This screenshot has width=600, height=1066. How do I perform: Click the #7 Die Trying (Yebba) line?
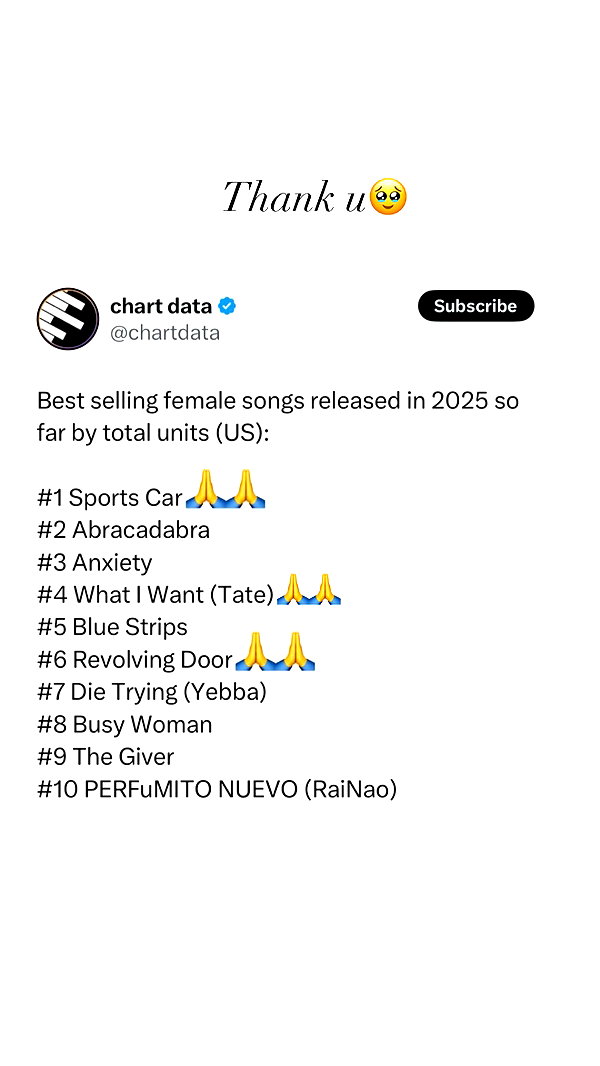tap(152, 692)
